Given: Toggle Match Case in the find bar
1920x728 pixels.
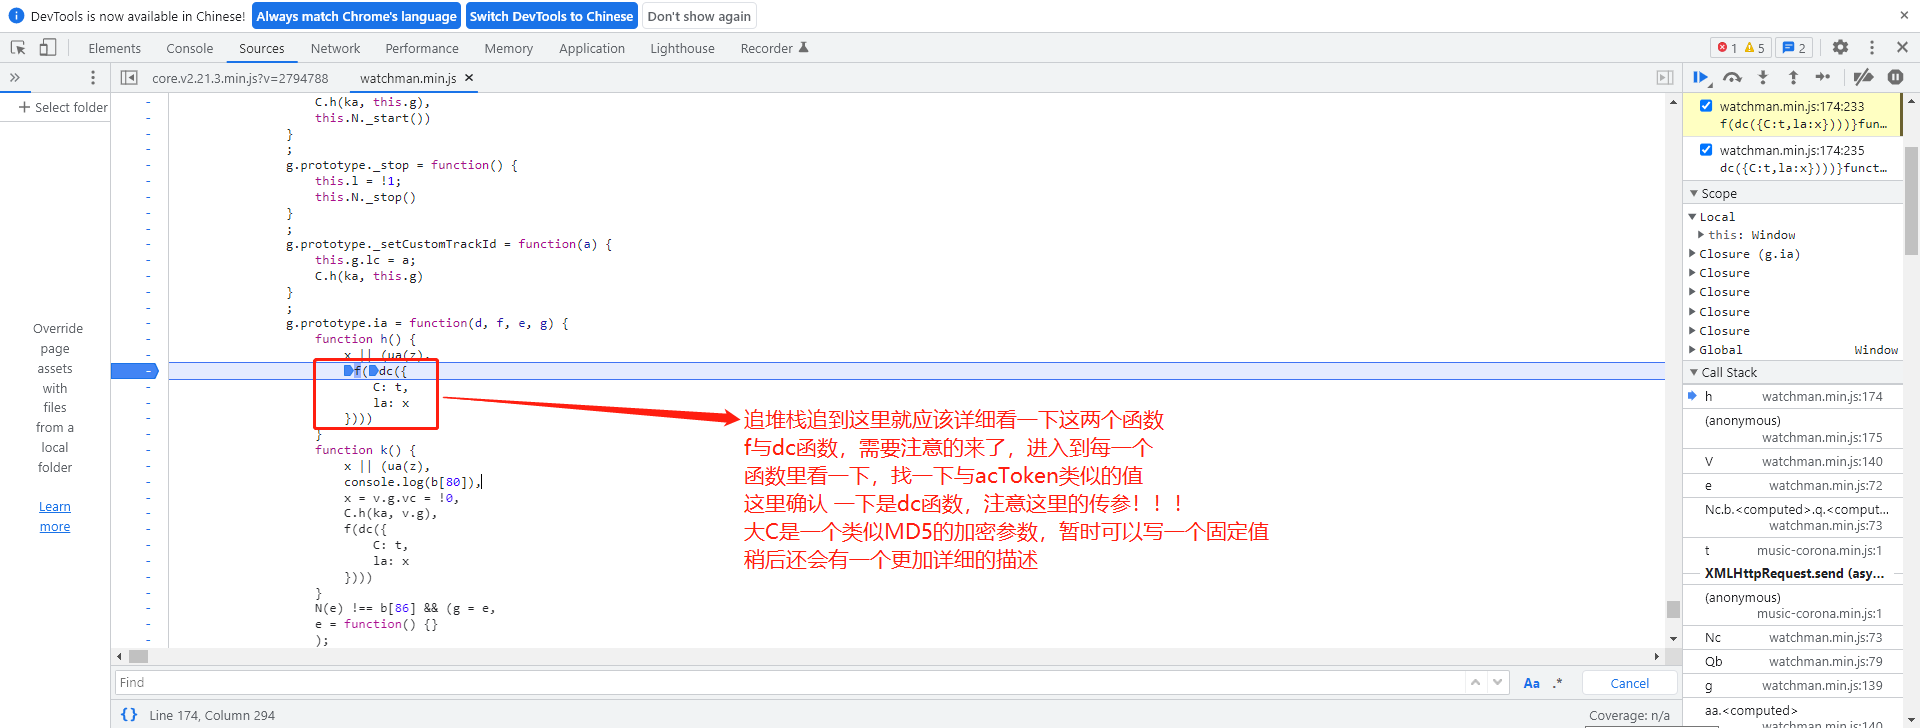Looking at the screenshot, I should (x=1531, y=683).
